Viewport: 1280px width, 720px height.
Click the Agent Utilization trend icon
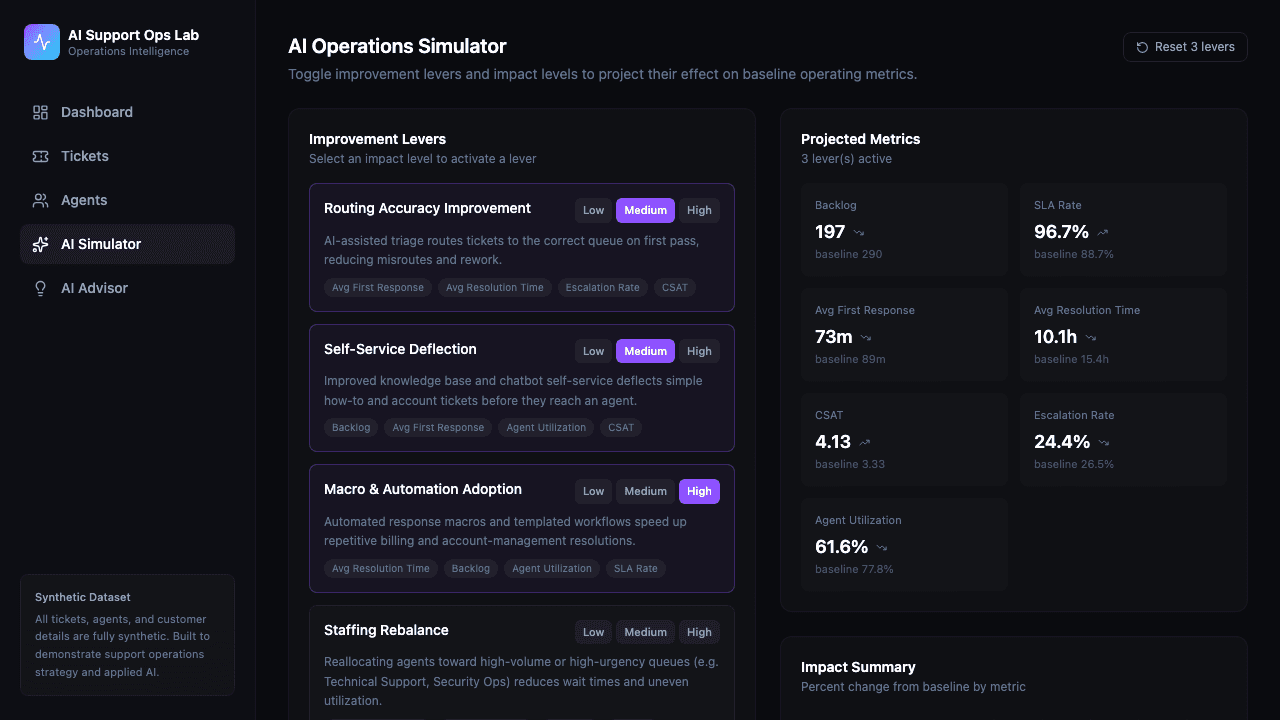[x=882, y=548]
